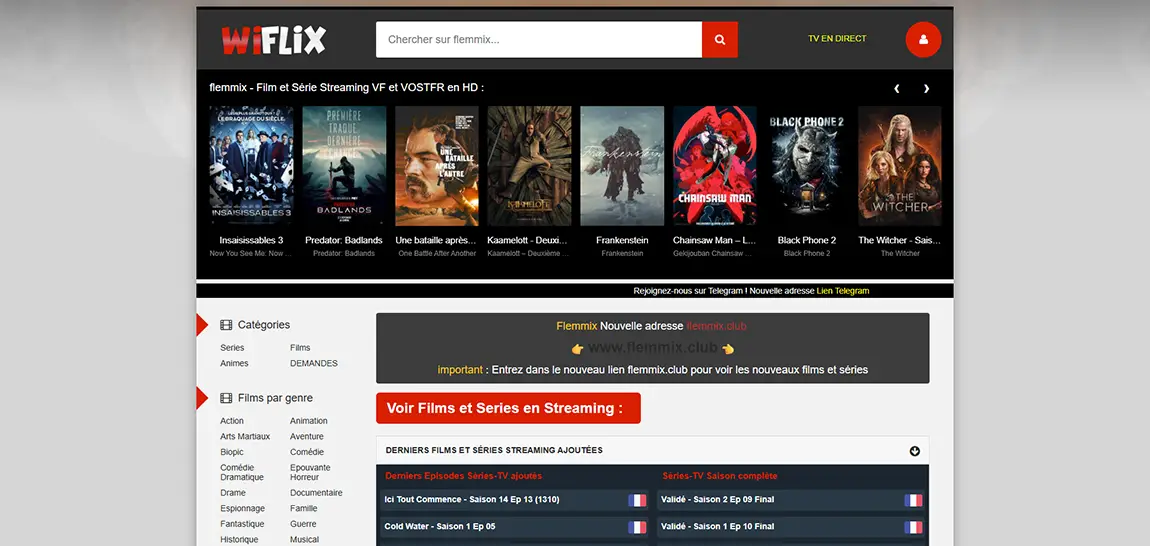This screenshot has height=546, width=1150.
Task: Click French flag on Ici Tout Commence row
Action: [637, 500]
